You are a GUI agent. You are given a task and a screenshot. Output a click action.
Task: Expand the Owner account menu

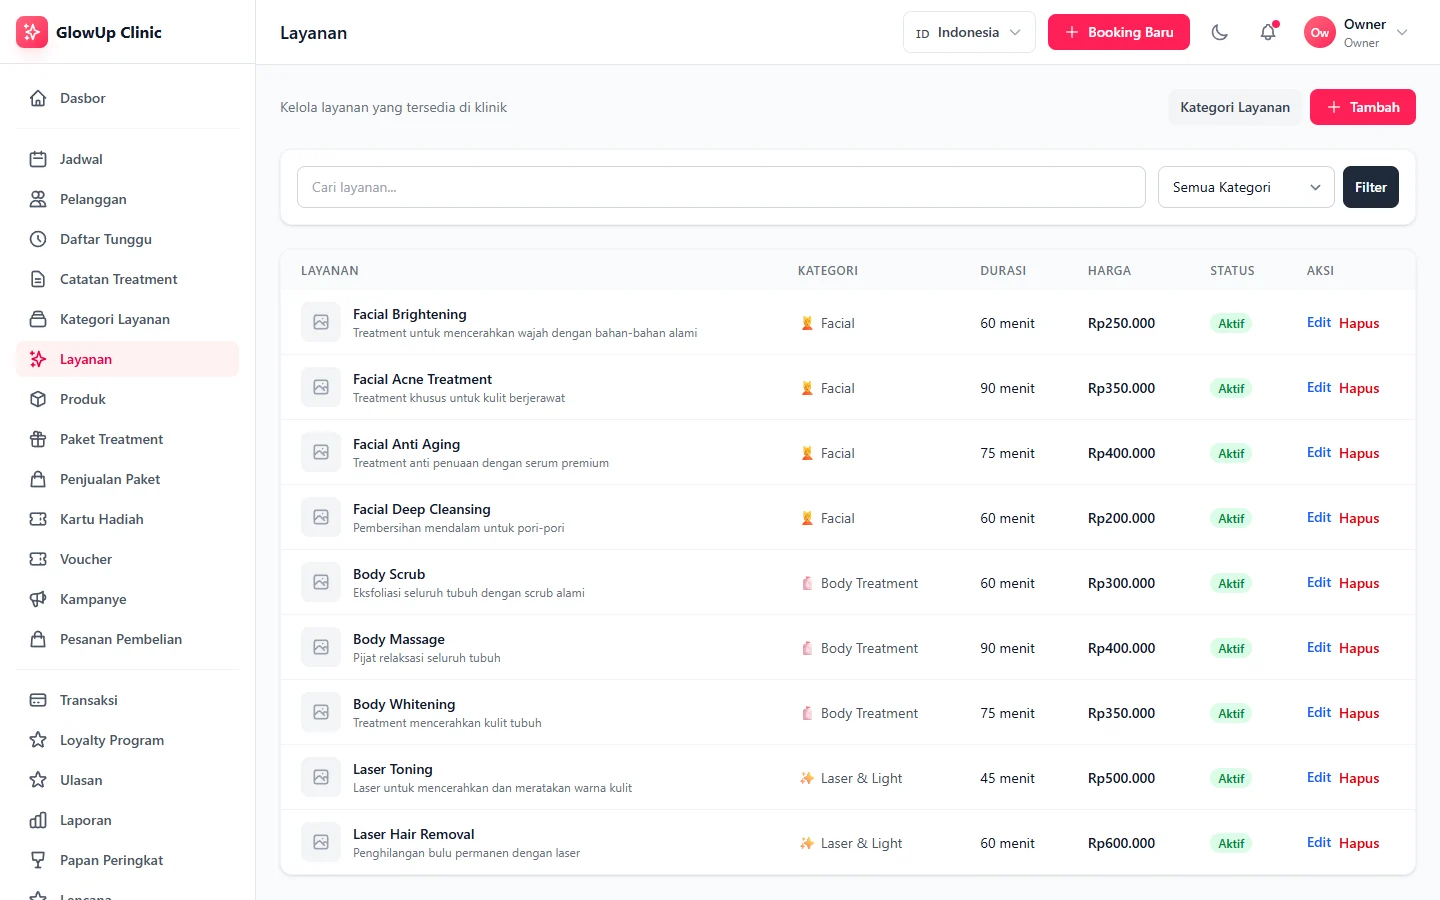click(1356, 32)
